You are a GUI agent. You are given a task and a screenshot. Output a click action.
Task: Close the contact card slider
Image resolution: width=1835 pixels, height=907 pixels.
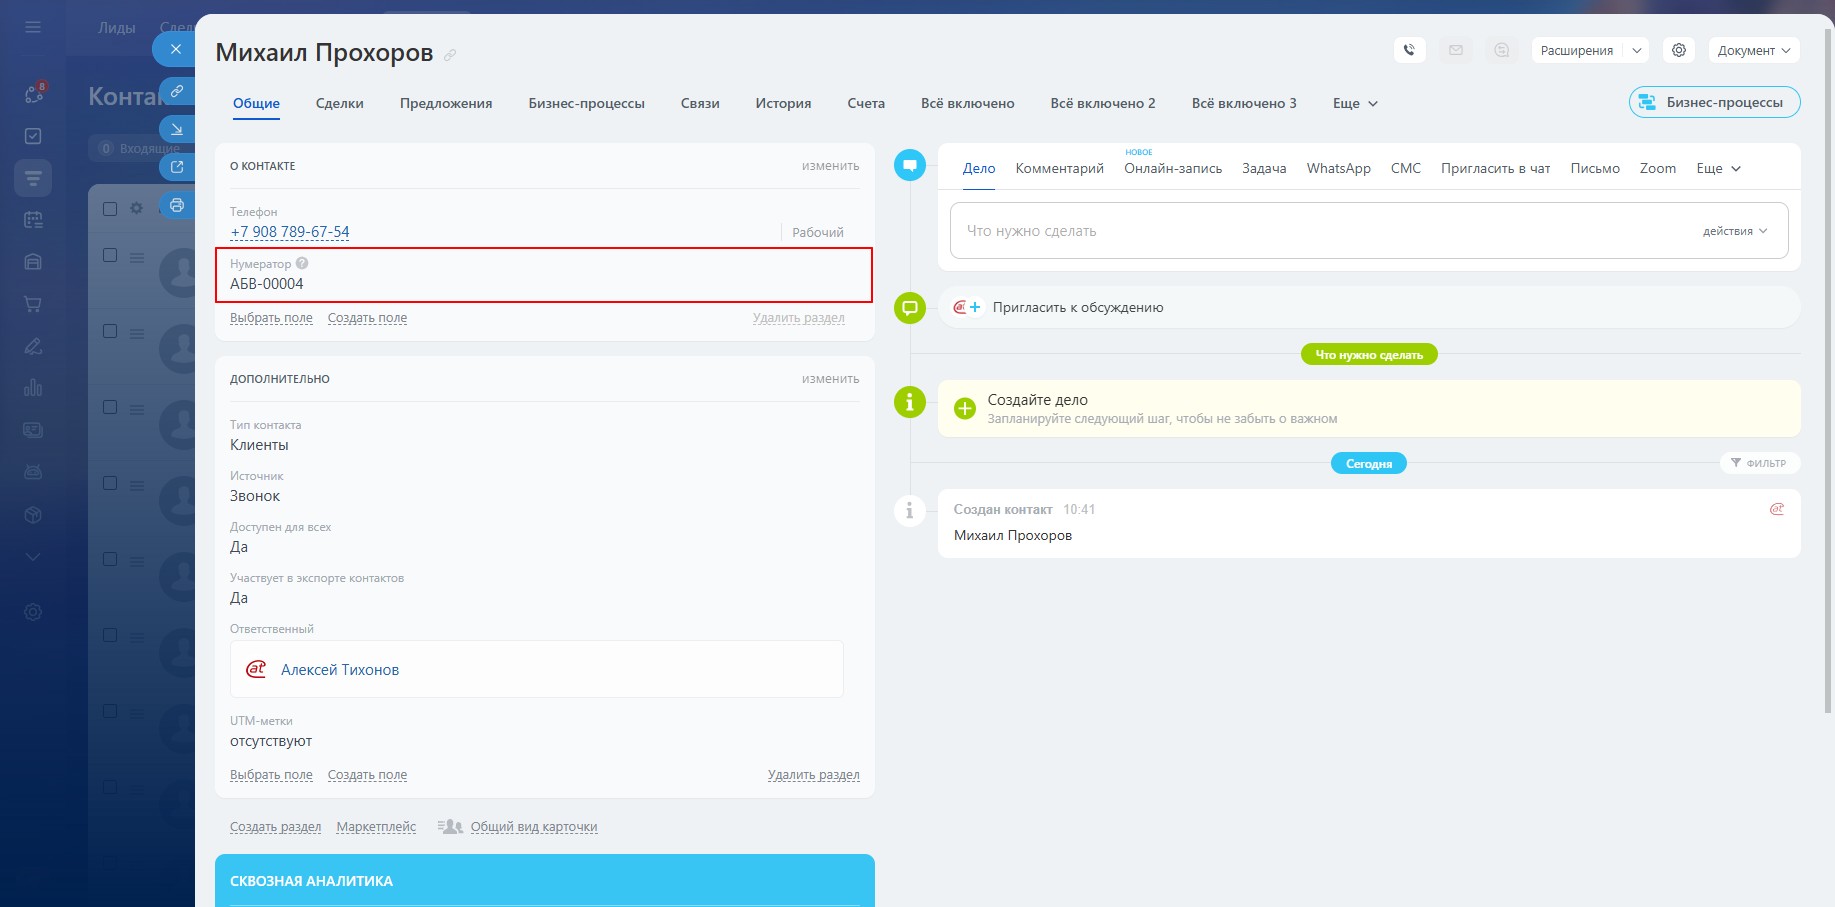[176, 49]
